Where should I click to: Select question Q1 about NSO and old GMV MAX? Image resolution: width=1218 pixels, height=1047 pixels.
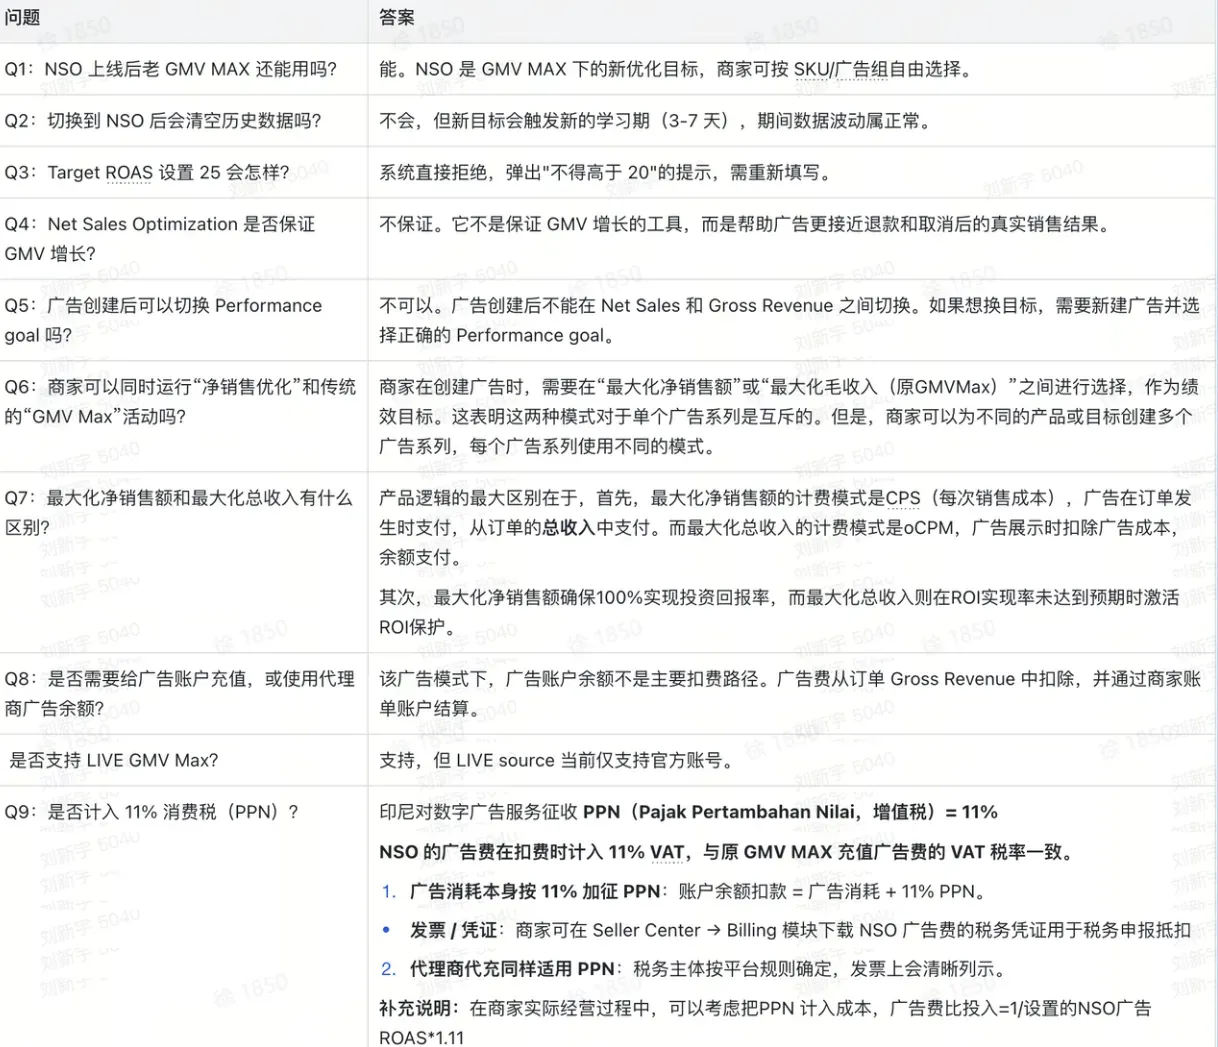click(171, 69)
